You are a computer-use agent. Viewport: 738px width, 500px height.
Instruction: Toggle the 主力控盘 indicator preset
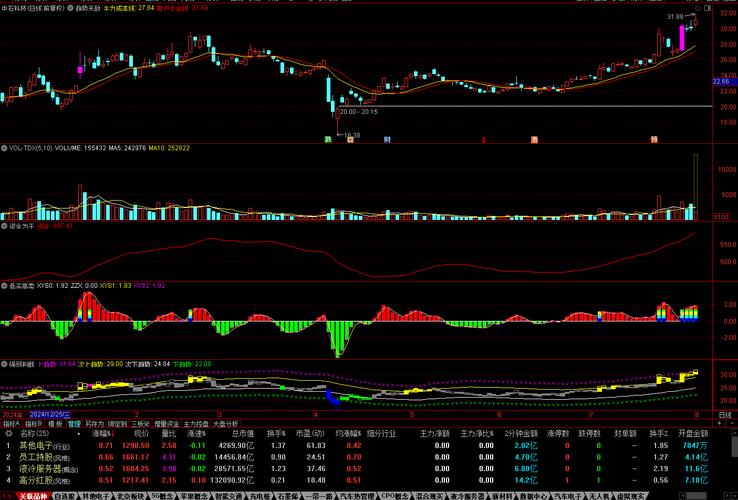pyautogui.click(x=195, y=423)
